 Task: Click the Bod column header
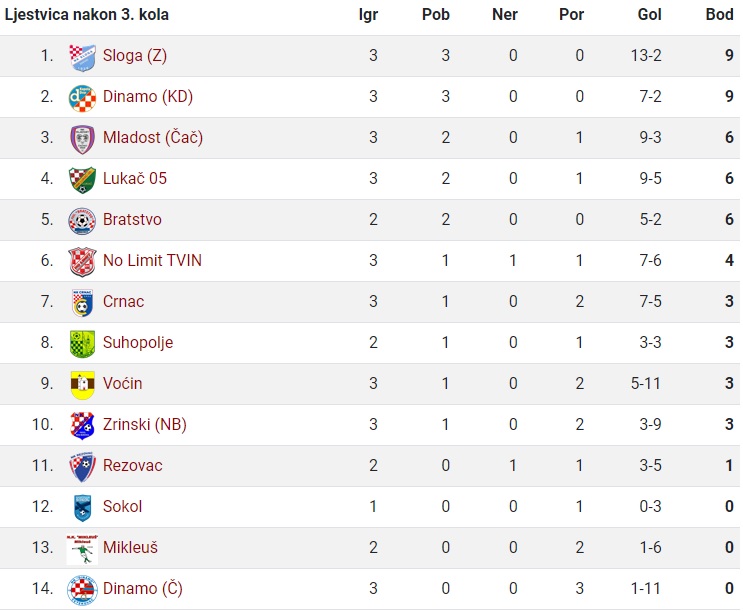pos(719,14)
